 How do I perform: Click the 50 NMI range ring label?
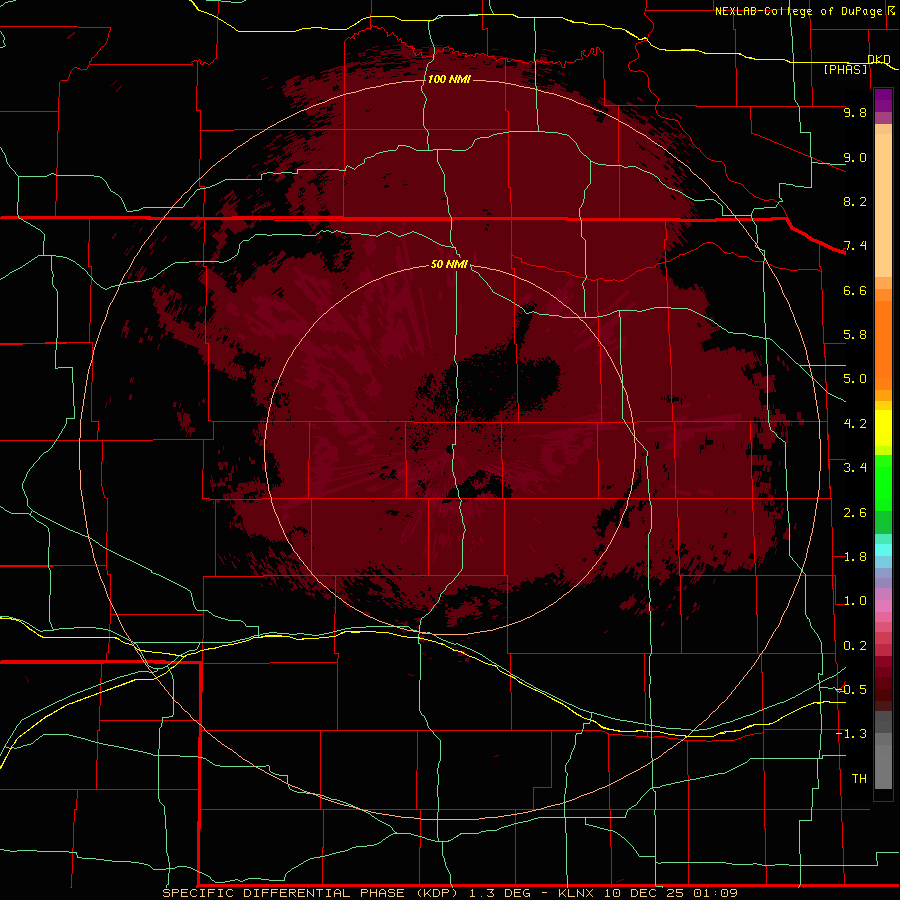(x=449, y=264)
